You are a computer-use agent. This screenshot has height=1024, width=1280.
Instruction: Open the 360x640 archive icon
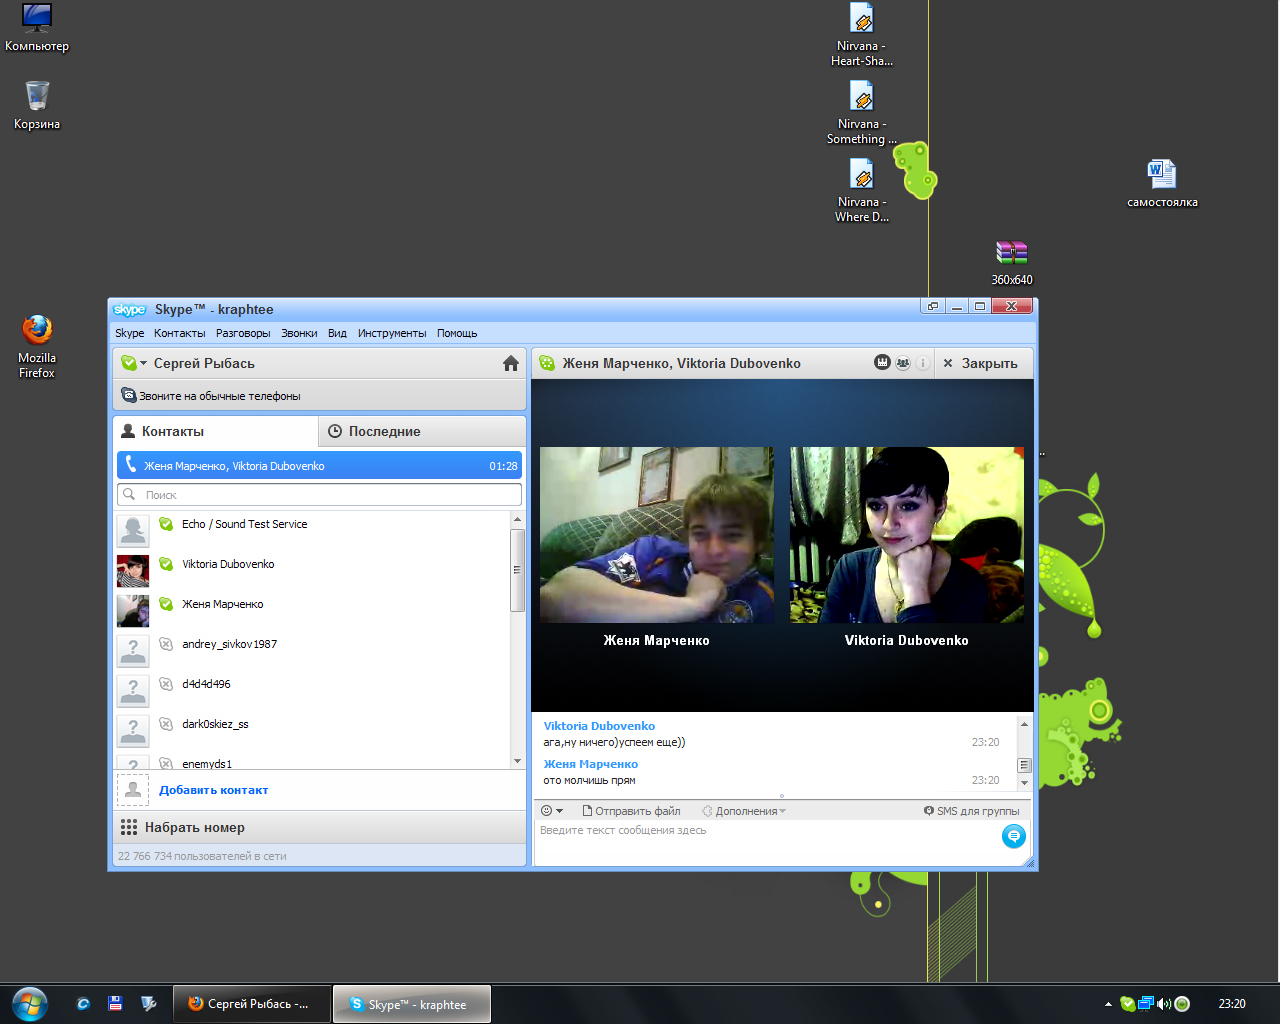1012,262
